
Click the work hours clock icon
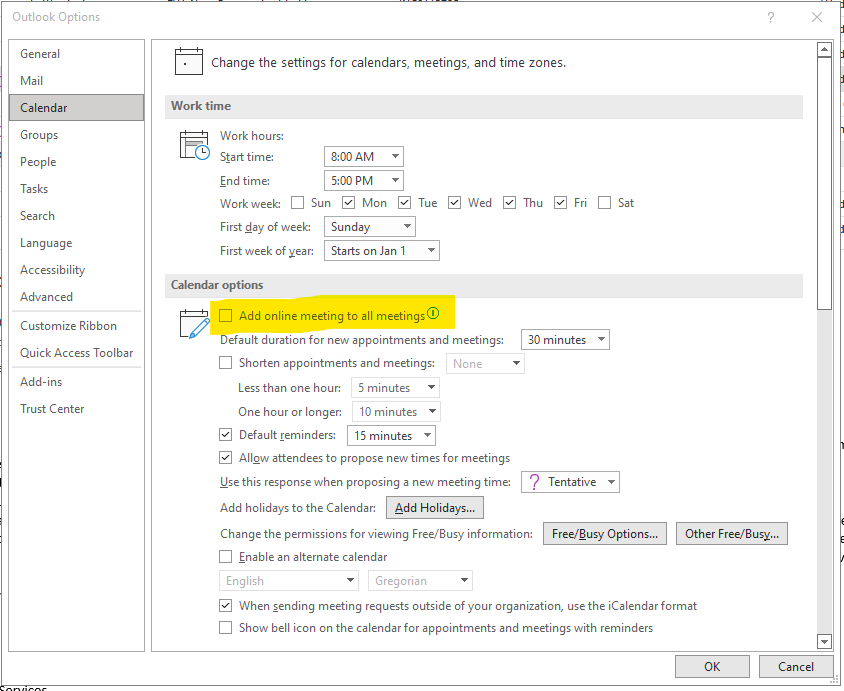193,144
